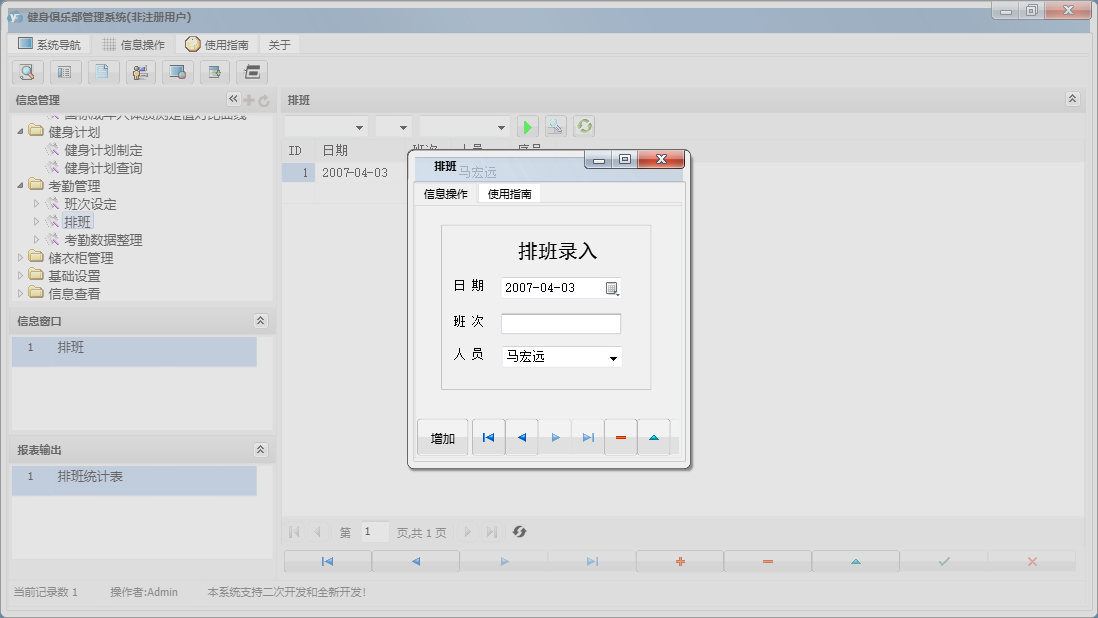Expand the 储衣柜管理 tree folder
Screen dimensions: 1098x618
[21, 258]
